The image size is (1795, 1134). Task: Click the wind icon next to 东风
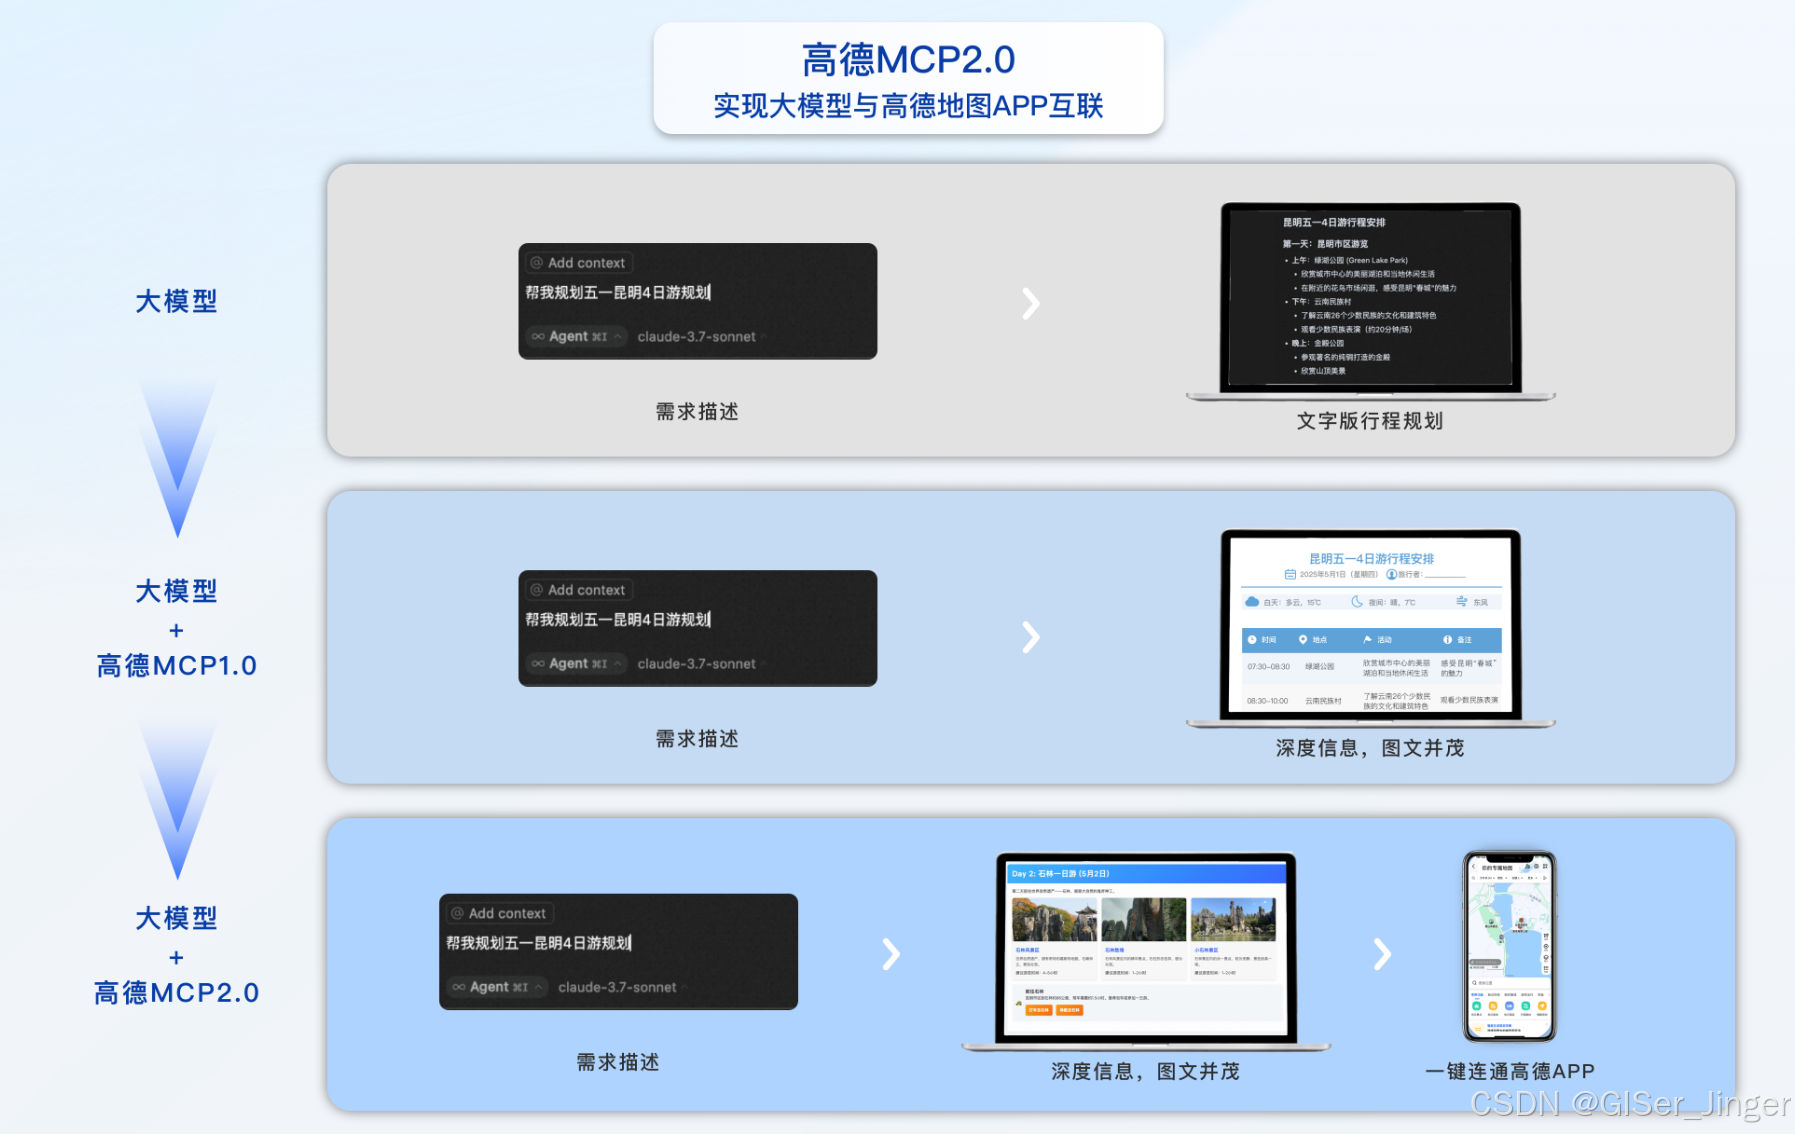click(1462, 602)
